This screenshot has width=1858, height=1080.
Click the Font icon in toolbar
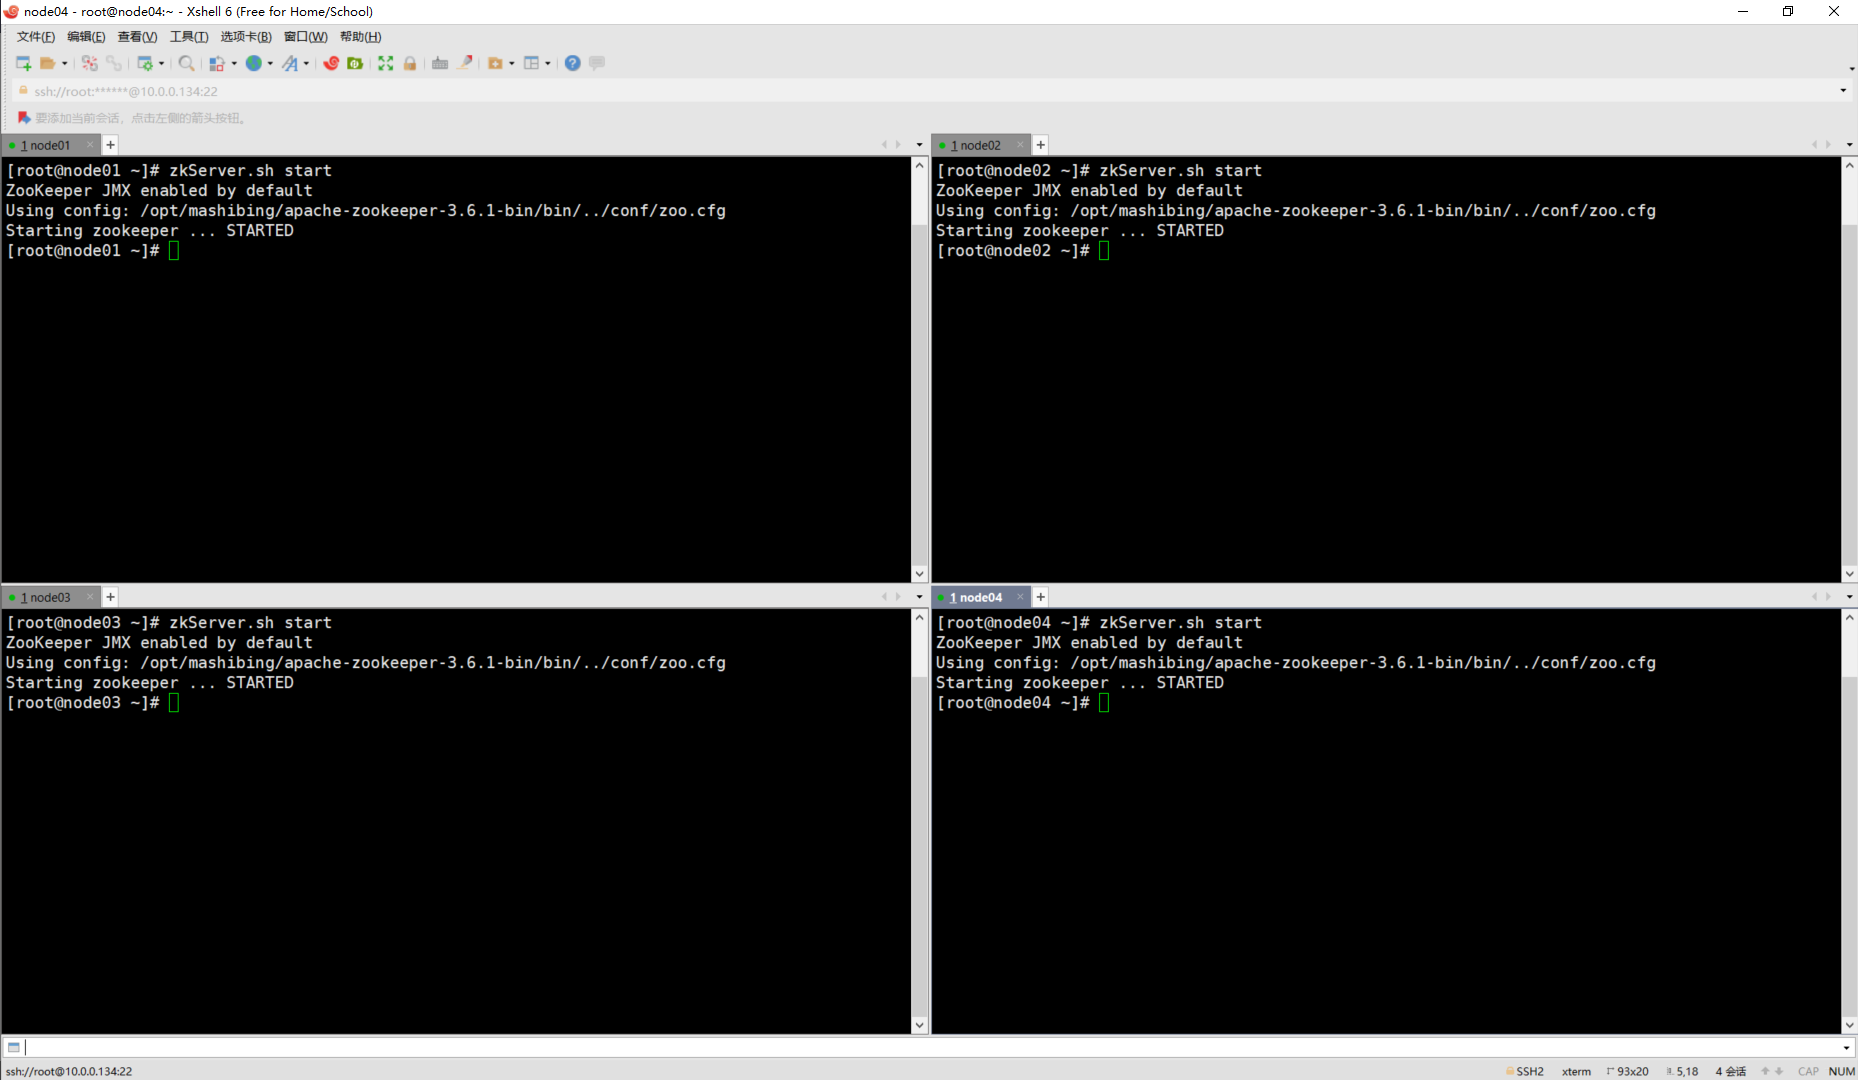[290, 63]
